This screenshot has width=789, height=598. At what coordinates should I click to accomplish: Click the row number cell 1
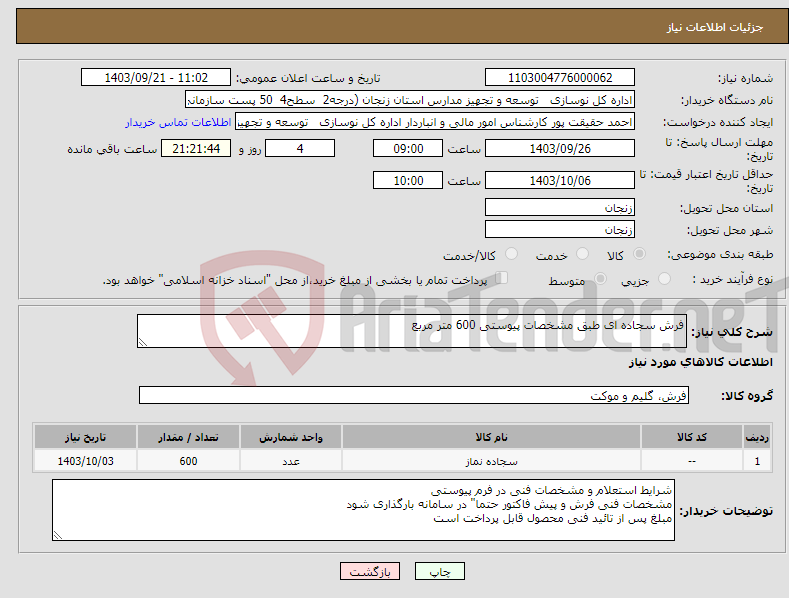[757, 461]
